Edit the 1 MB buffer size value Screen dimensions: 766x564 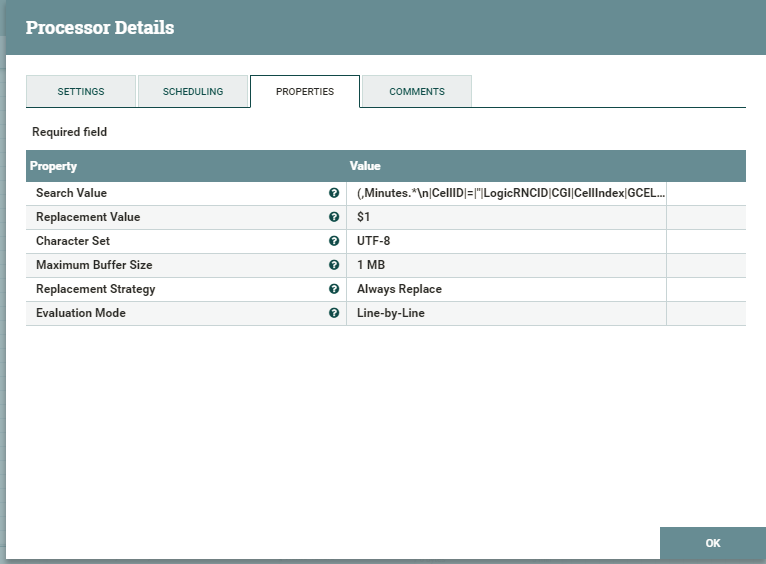tap(505, 265)
